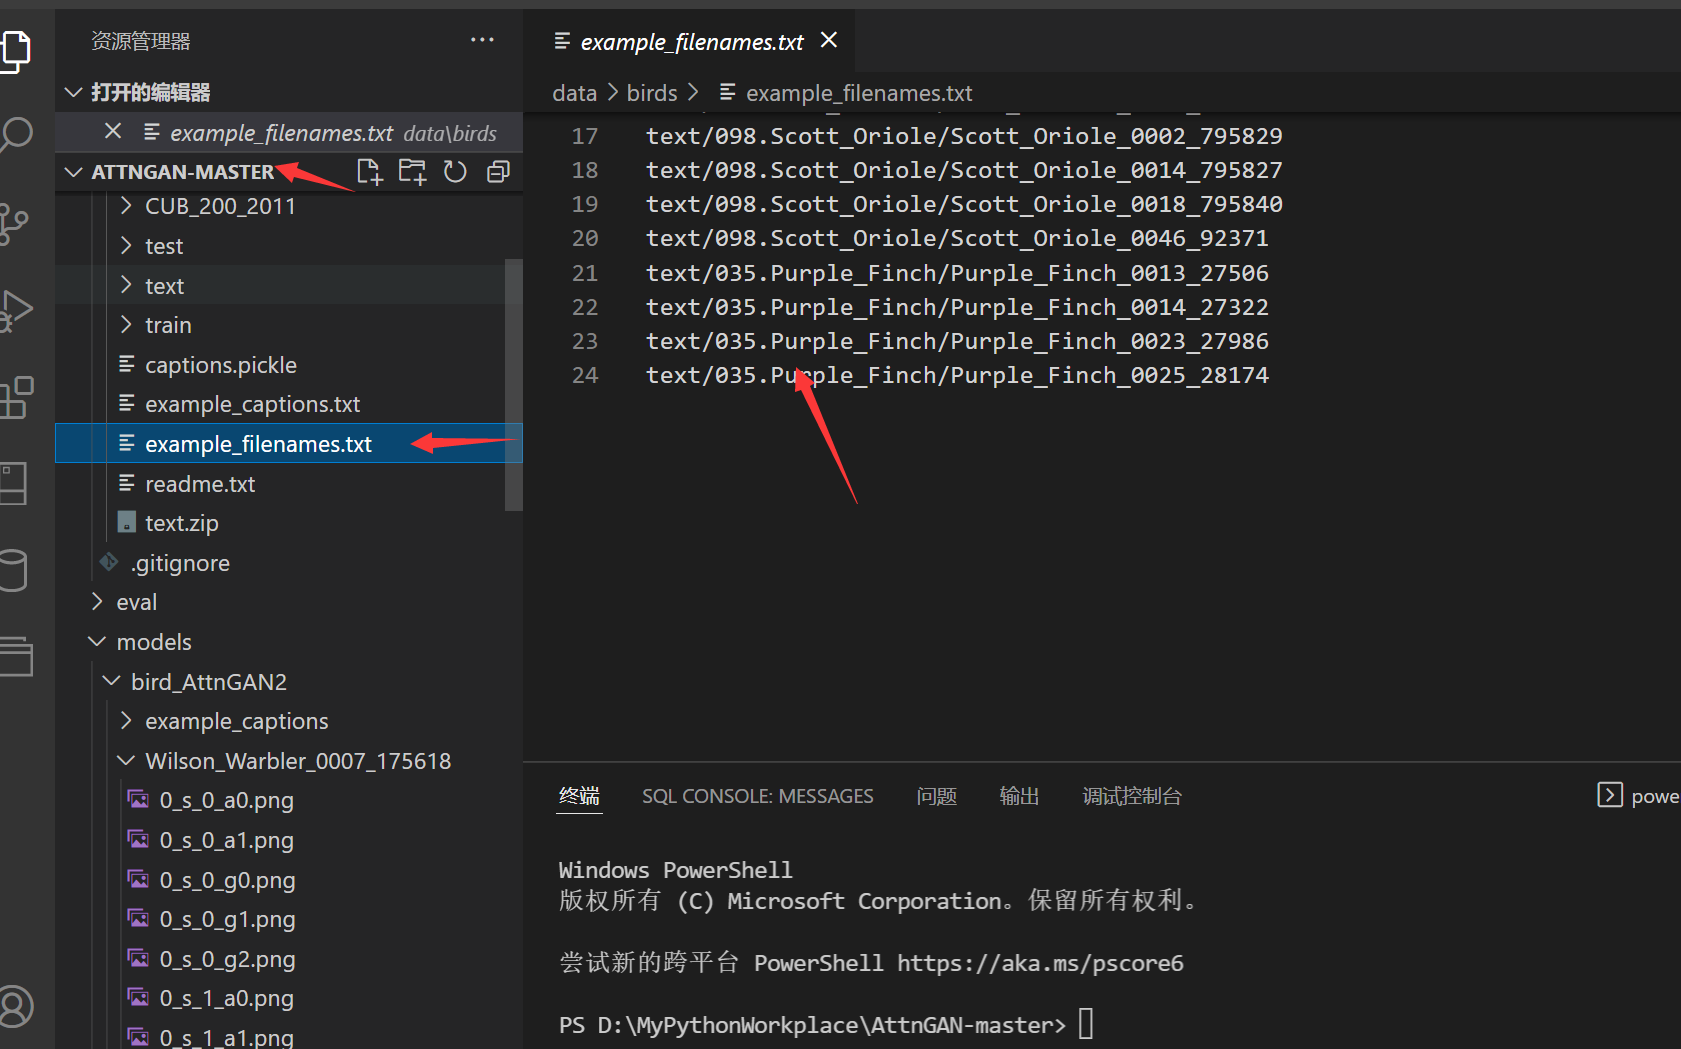Open the Accounts icon in activity bar

point(15,1006)
